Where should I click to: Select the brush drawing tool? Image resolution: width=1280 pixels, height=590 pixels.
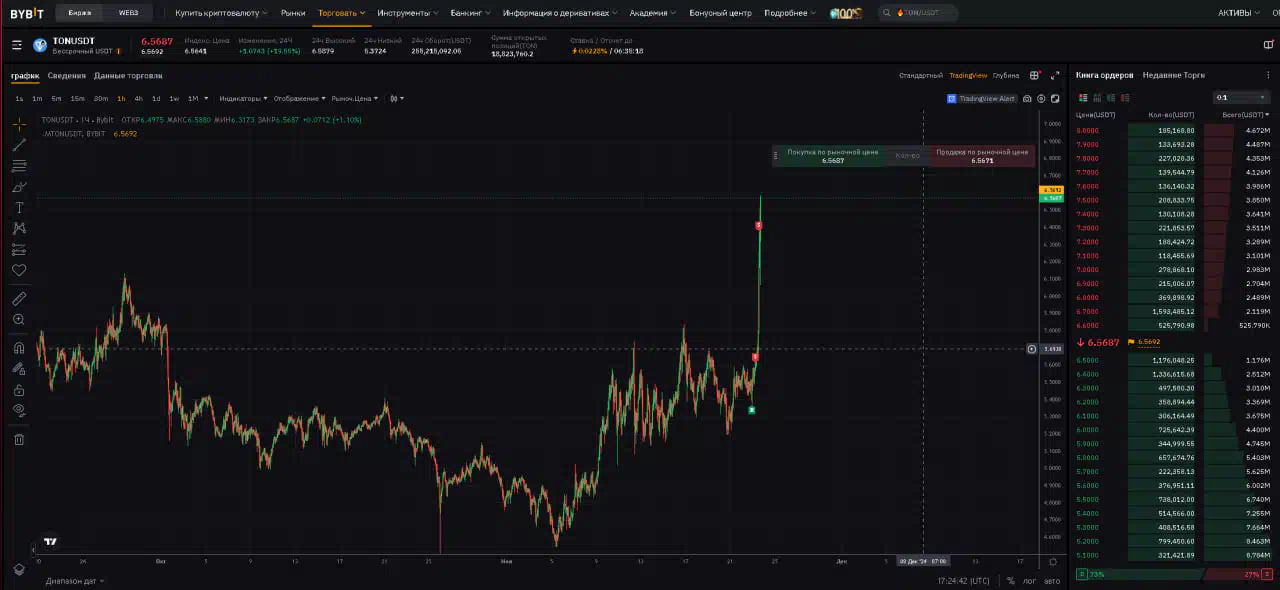pyautogui.click(x=19, y=187)
